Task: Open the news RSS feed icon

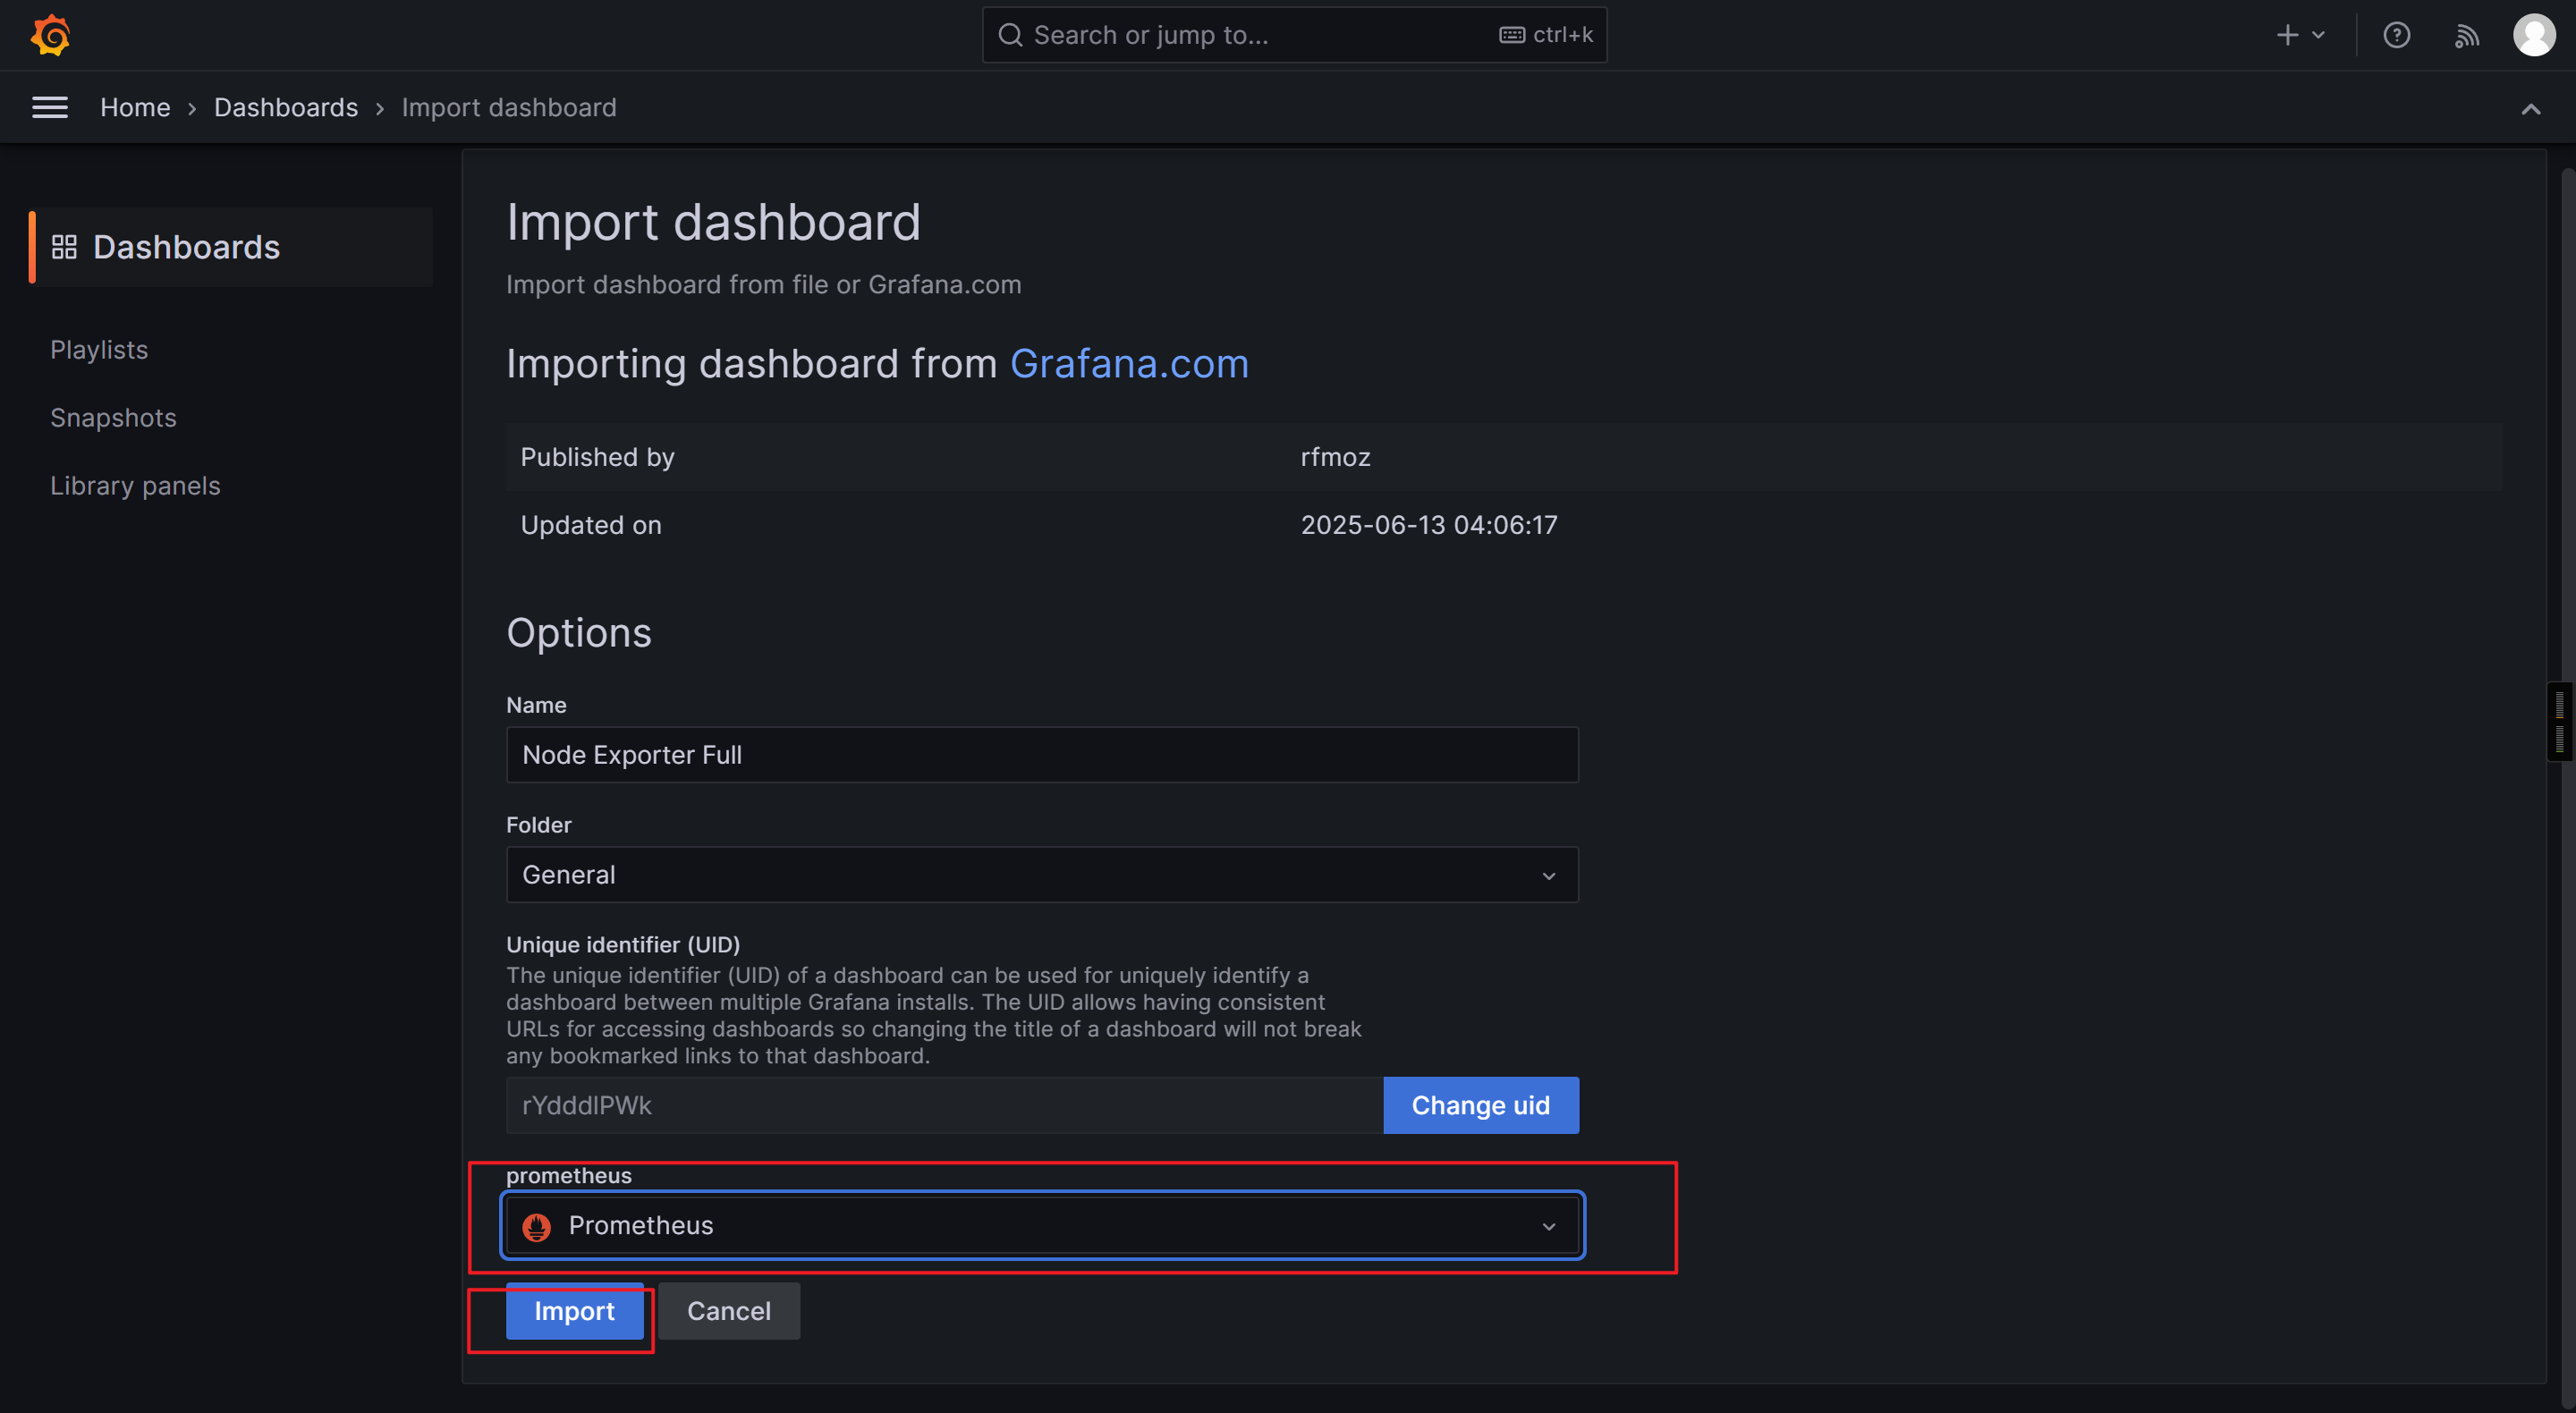Action: tap(2466, 36)
